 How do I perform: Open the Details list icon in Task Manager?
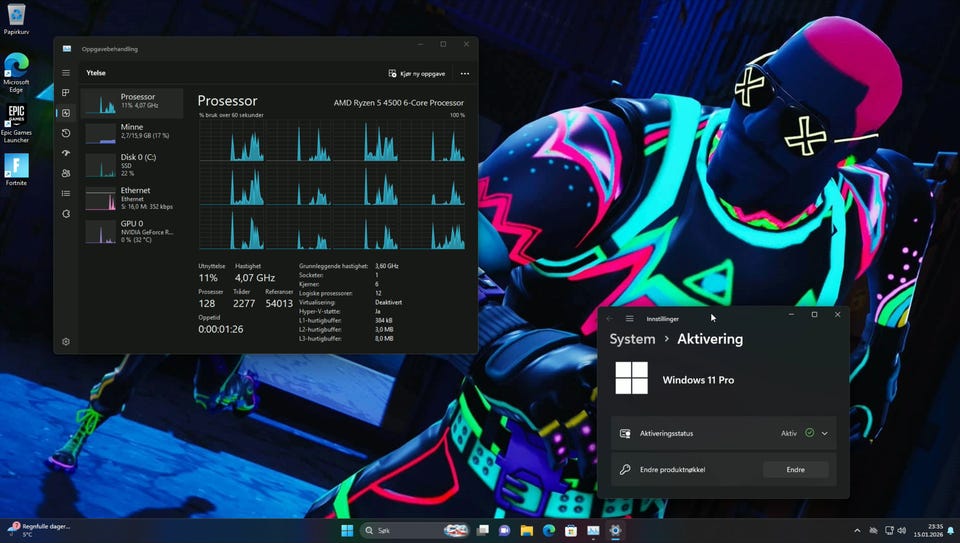(x=66, y=193)
